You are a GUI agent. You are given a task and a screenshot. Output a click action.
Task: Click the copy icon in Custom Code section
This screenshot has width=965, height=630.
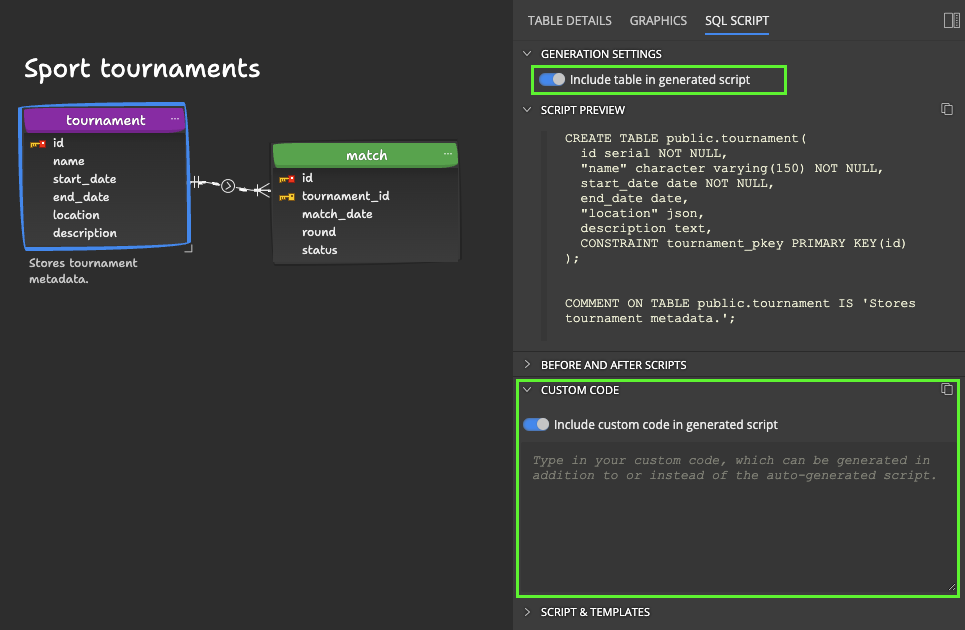(x=946, y=389)
